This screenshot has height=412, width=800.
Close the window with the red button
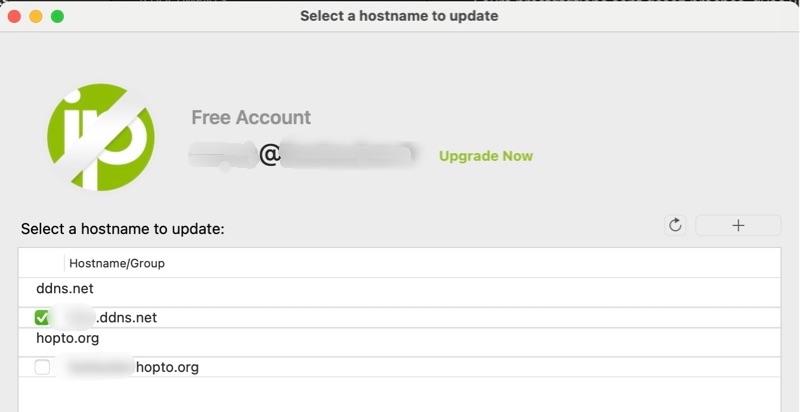point(15,16)
